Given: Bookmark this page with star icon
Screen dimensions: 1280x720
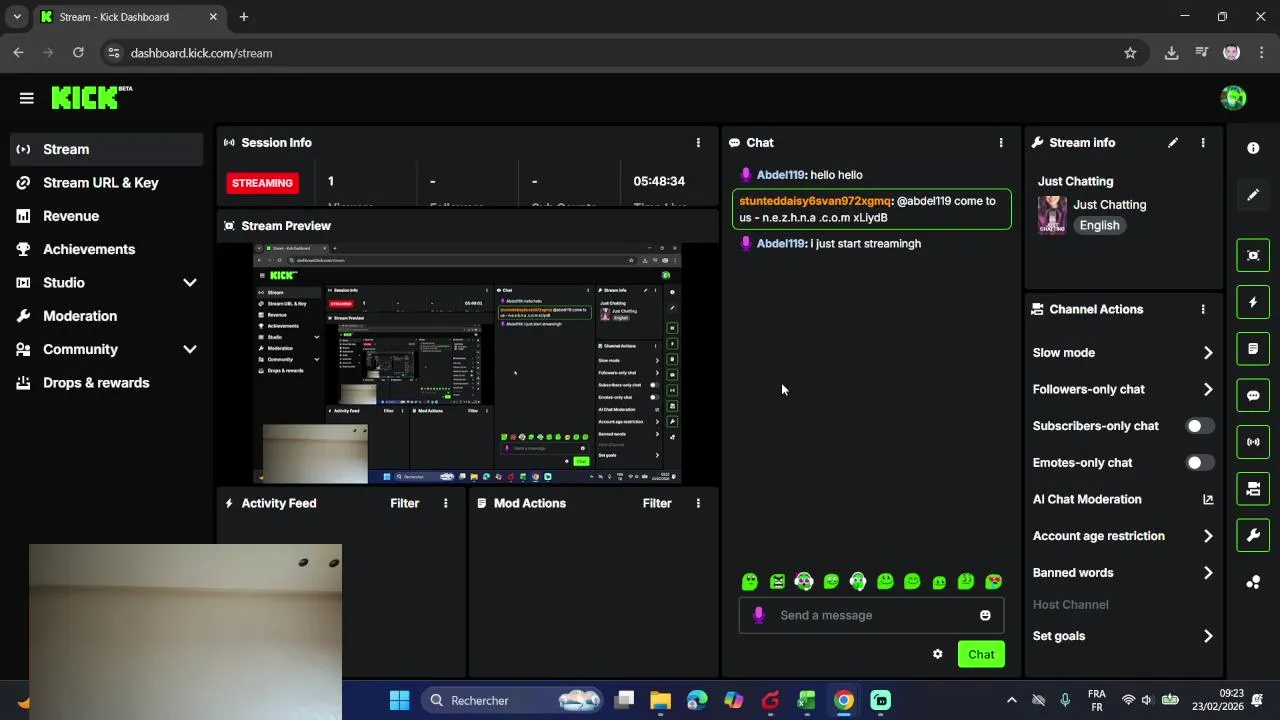Looking at the screenshot, I should (1130, 53).
